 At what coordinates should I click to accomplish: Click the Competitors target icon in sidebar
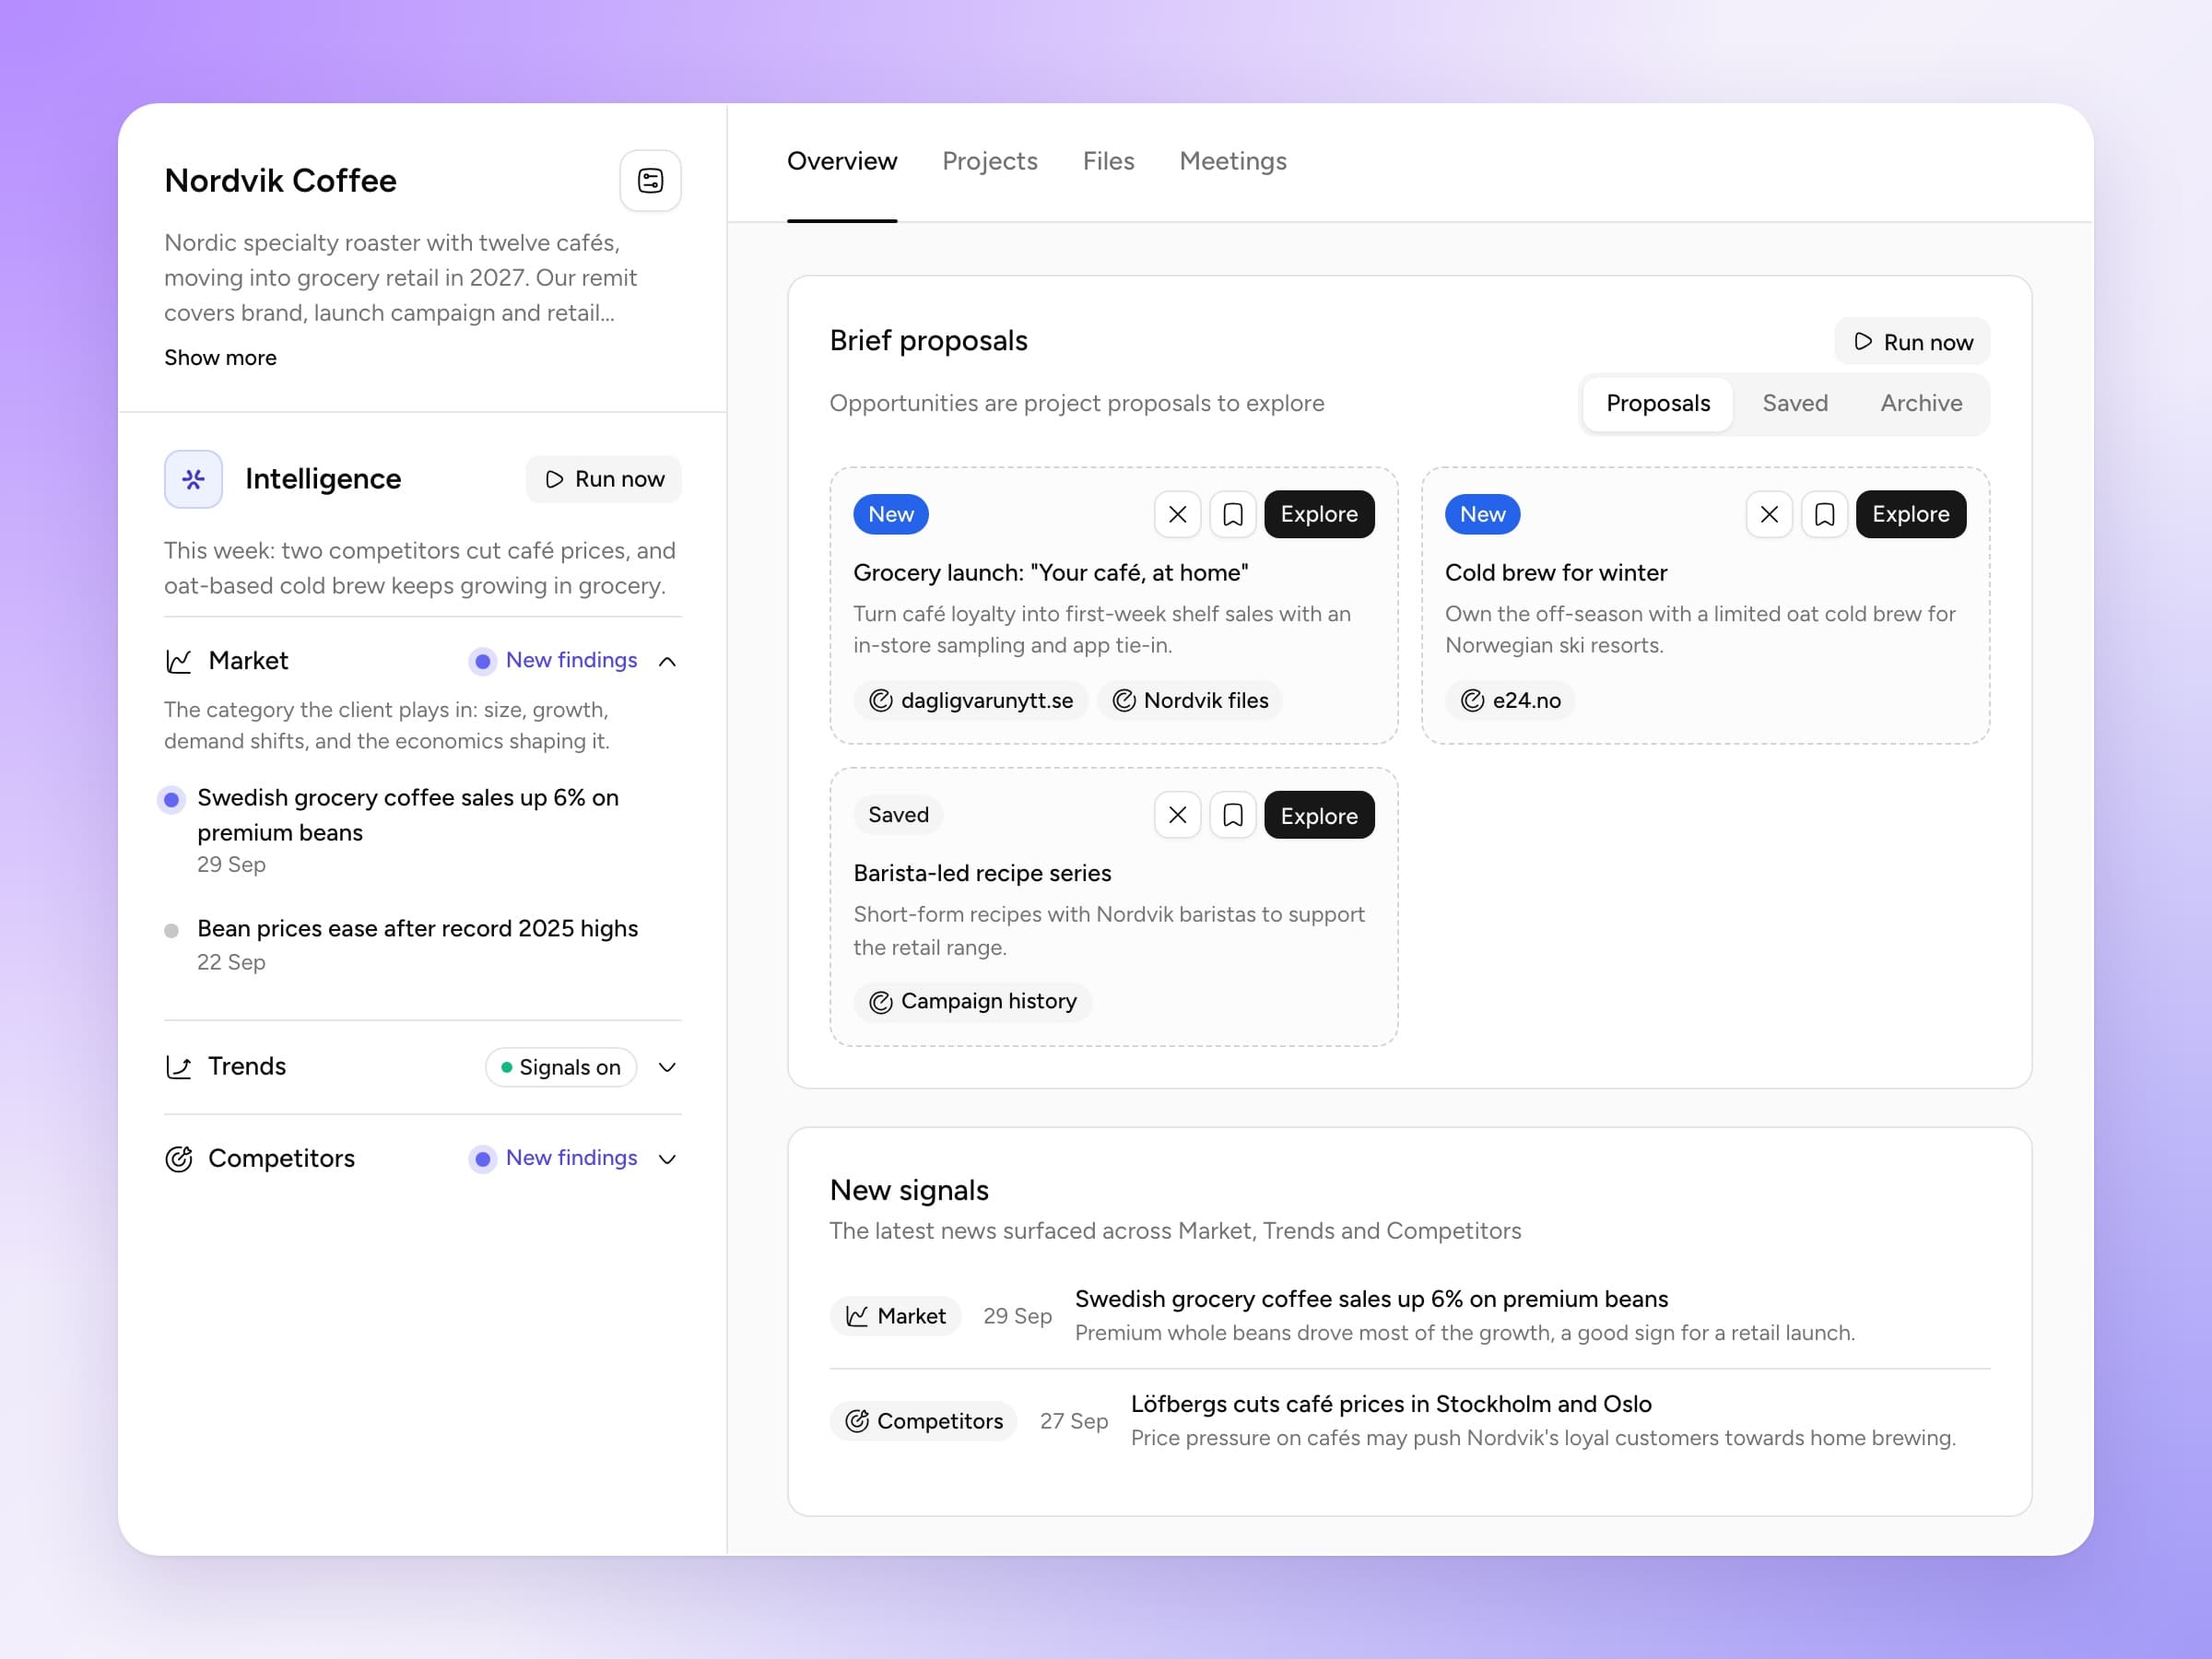[178, 1158]
